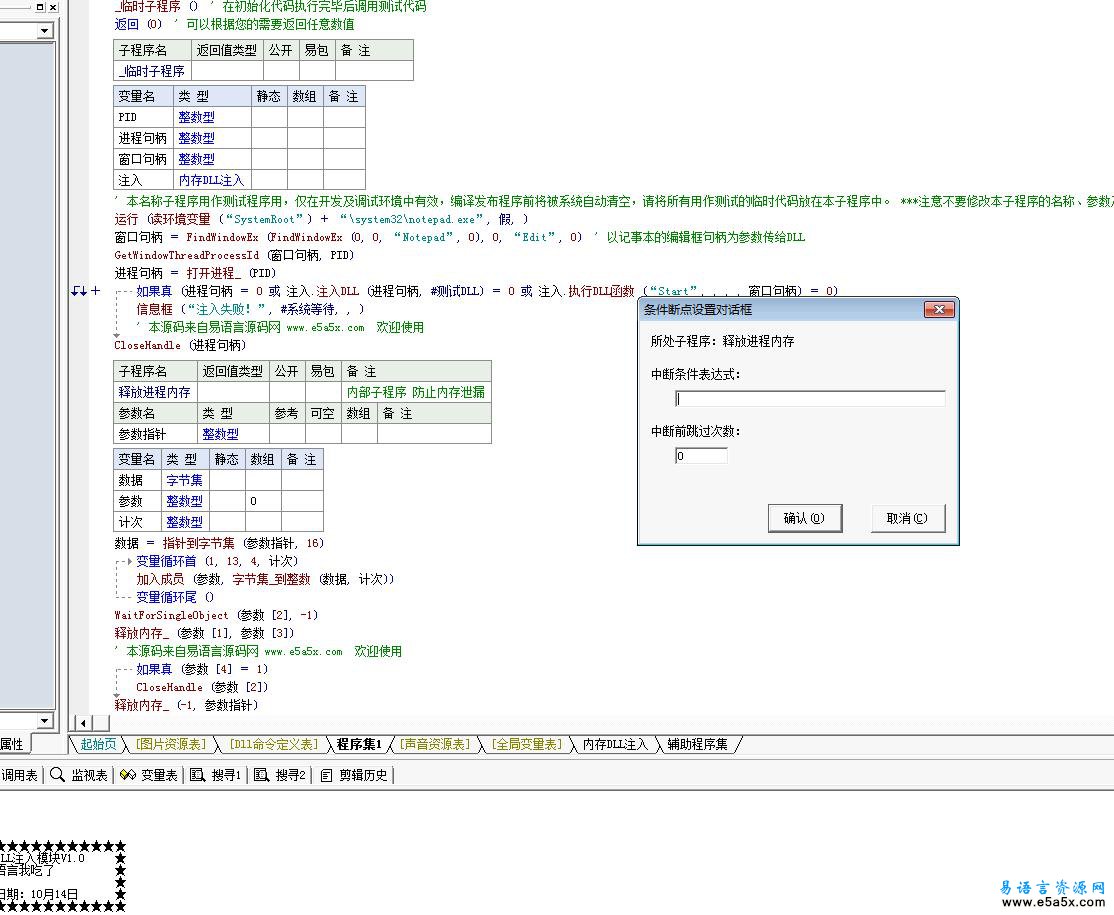
Task: Click the 进程句柄 = 打开进程_ (PID) line
Action: [195, 273]
